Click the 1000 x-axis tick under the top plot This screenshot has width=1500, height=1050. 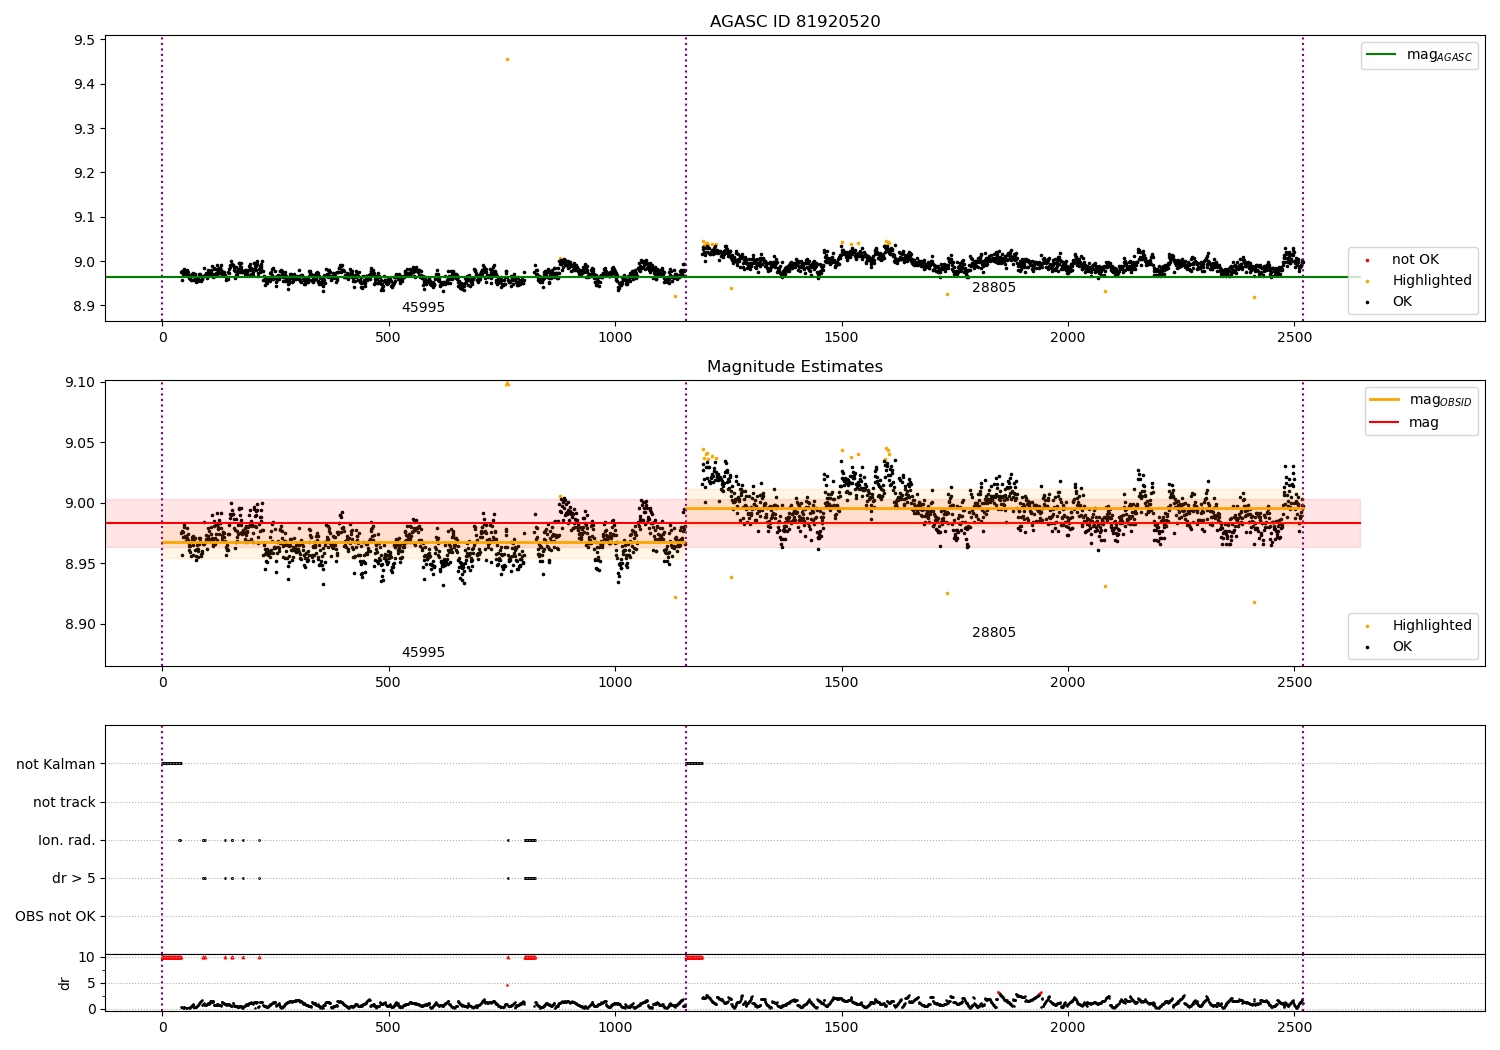tap(615, 337)
